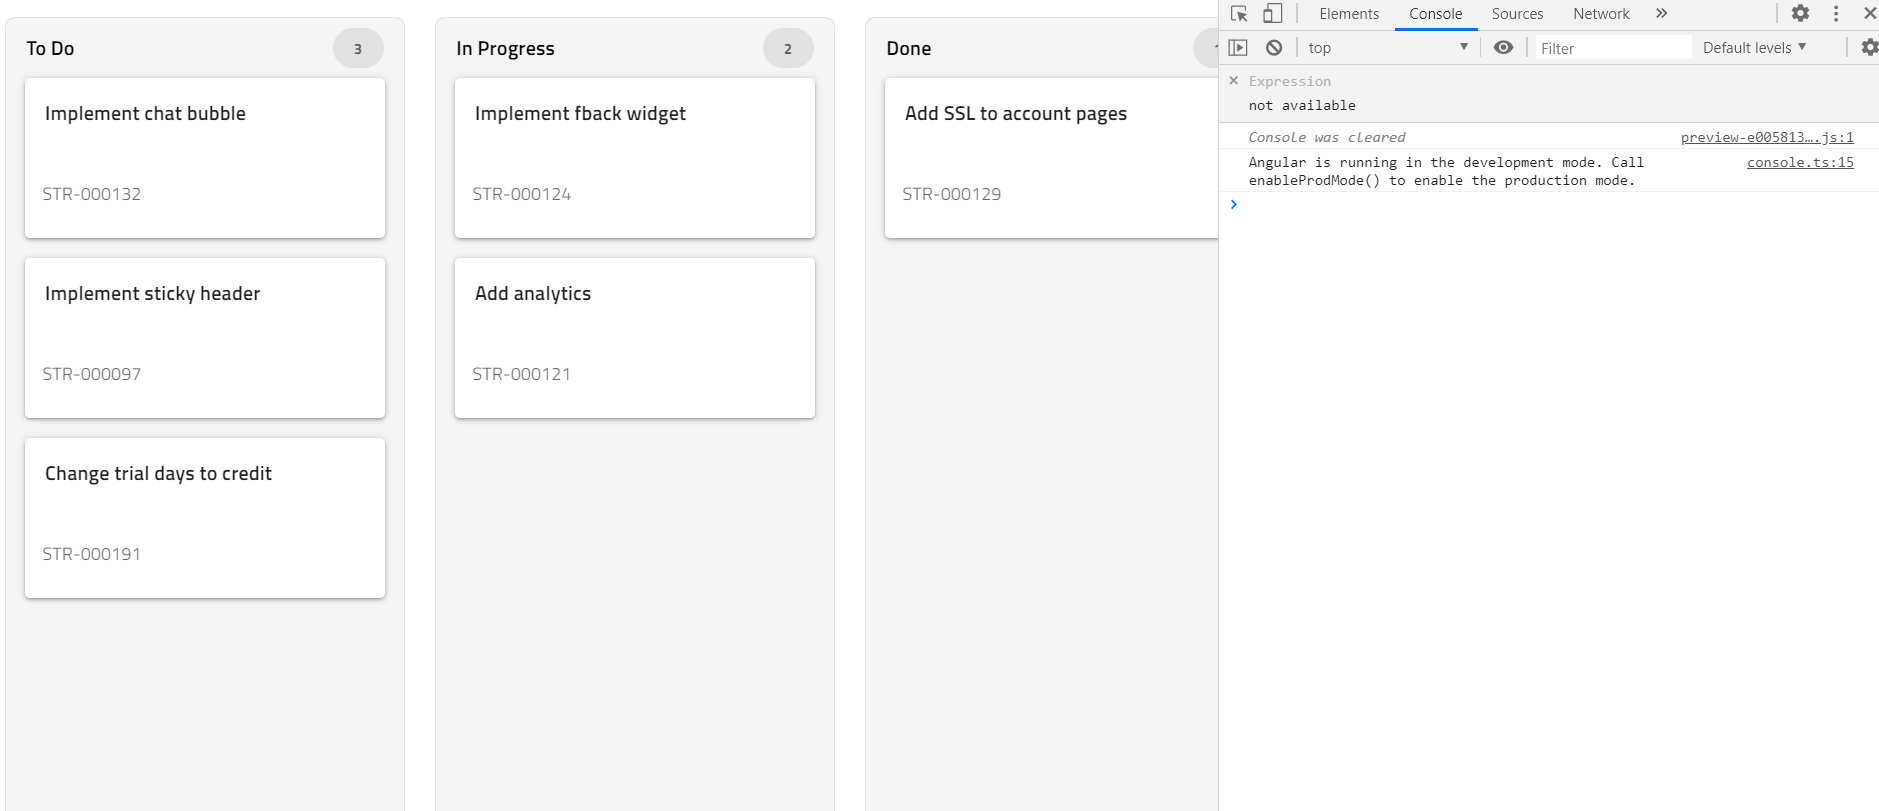Click ticket ID STR-000132

[x=92, y=194]
